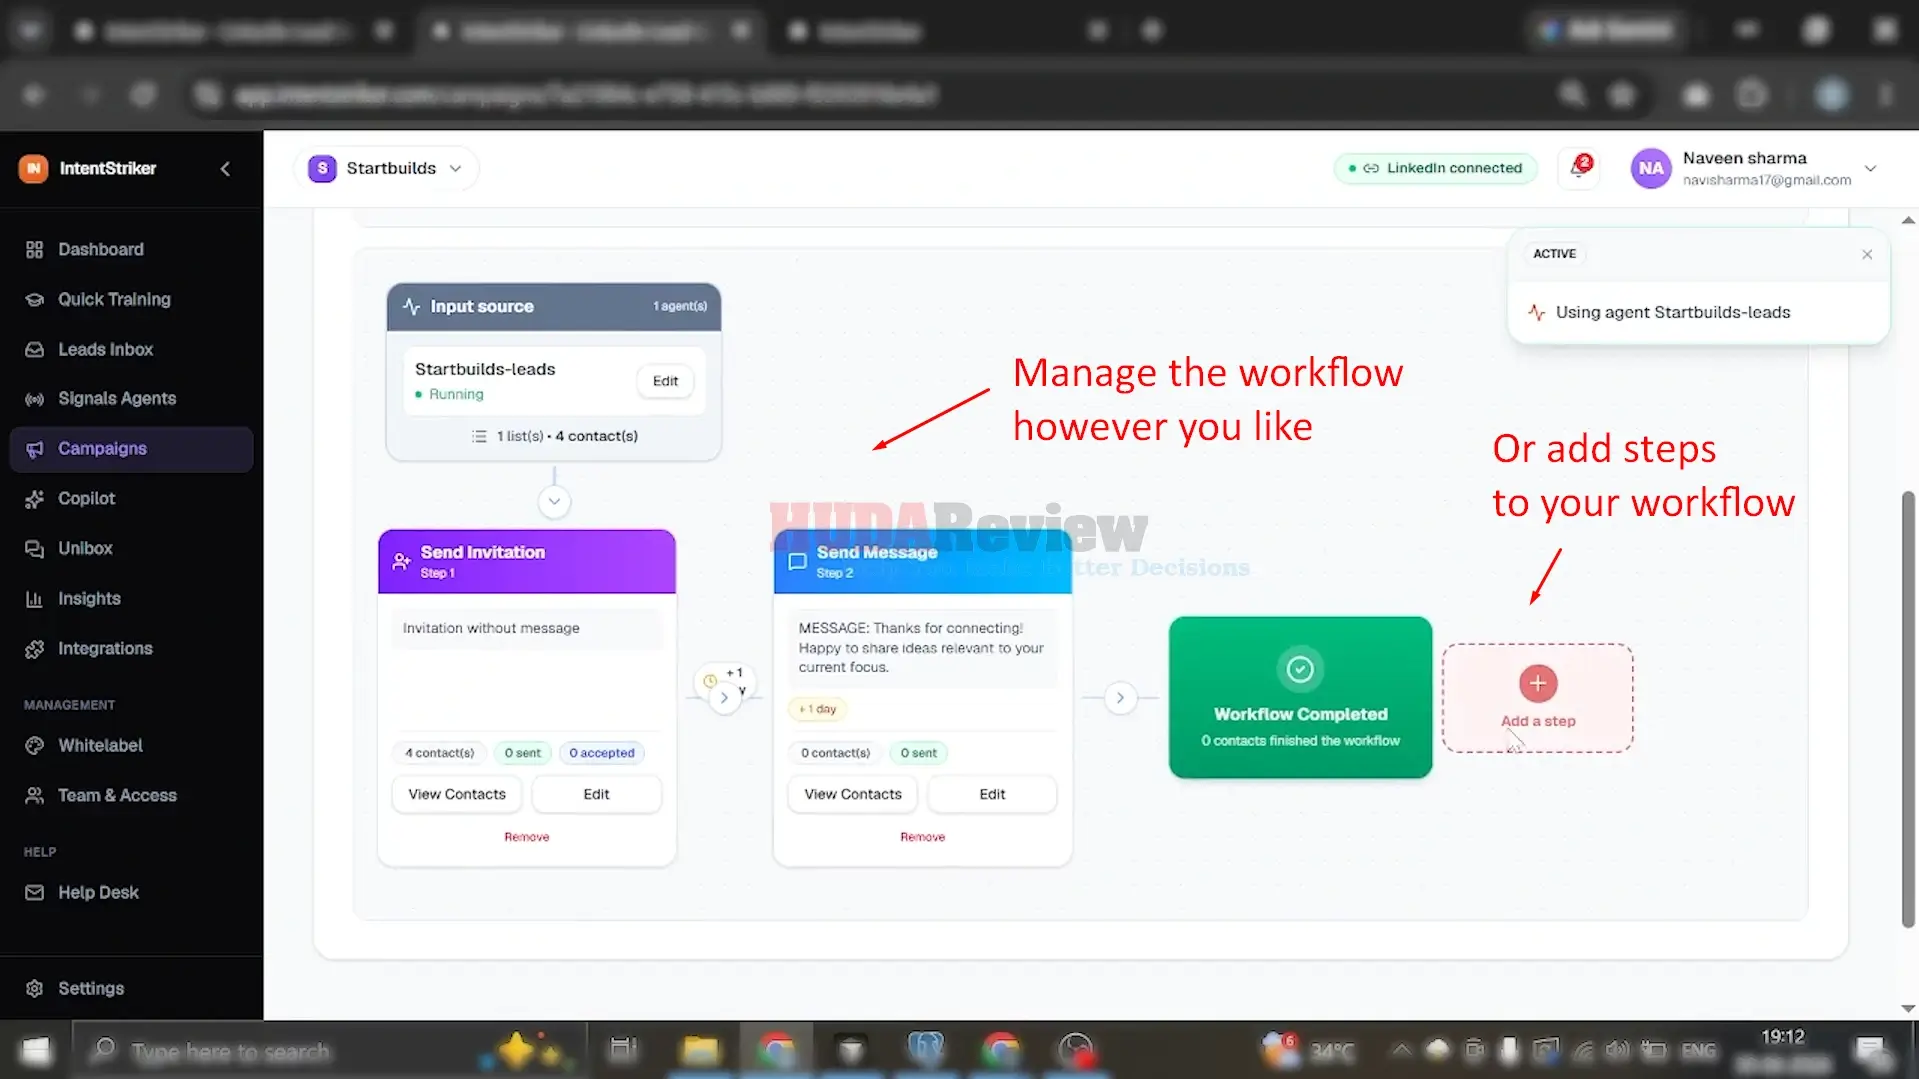Click the scrollbar up arrow
The width and height of the screenshot is (1919, 1079).
1908,220
